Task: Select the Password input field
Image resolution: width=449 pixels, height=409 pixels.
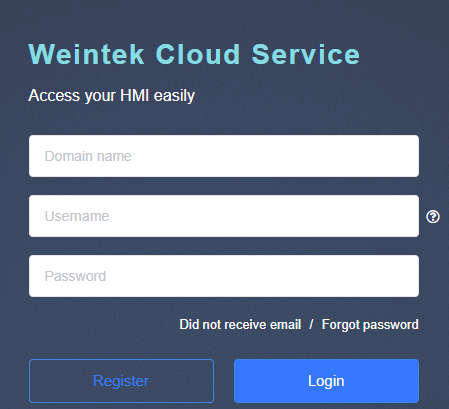Action: tap(224, 276)
